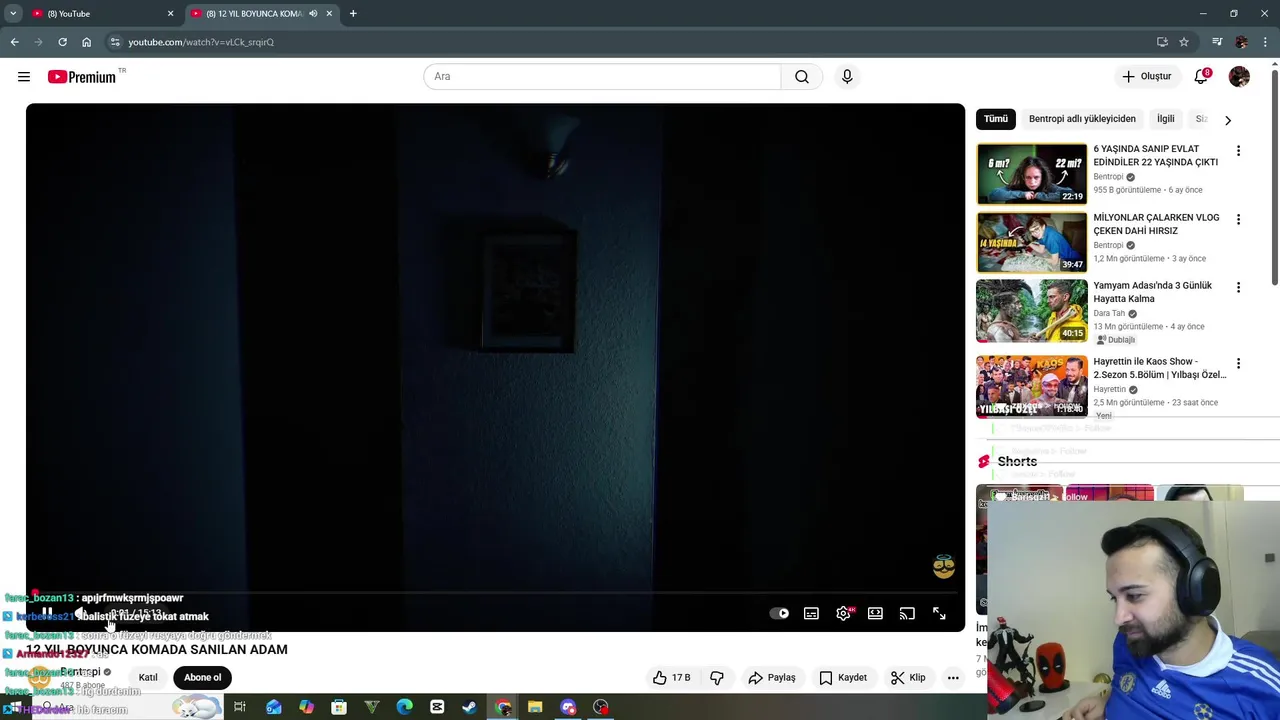Open the 6 YAŞINDA SANIP EVLAT thumbnail

1032,174
